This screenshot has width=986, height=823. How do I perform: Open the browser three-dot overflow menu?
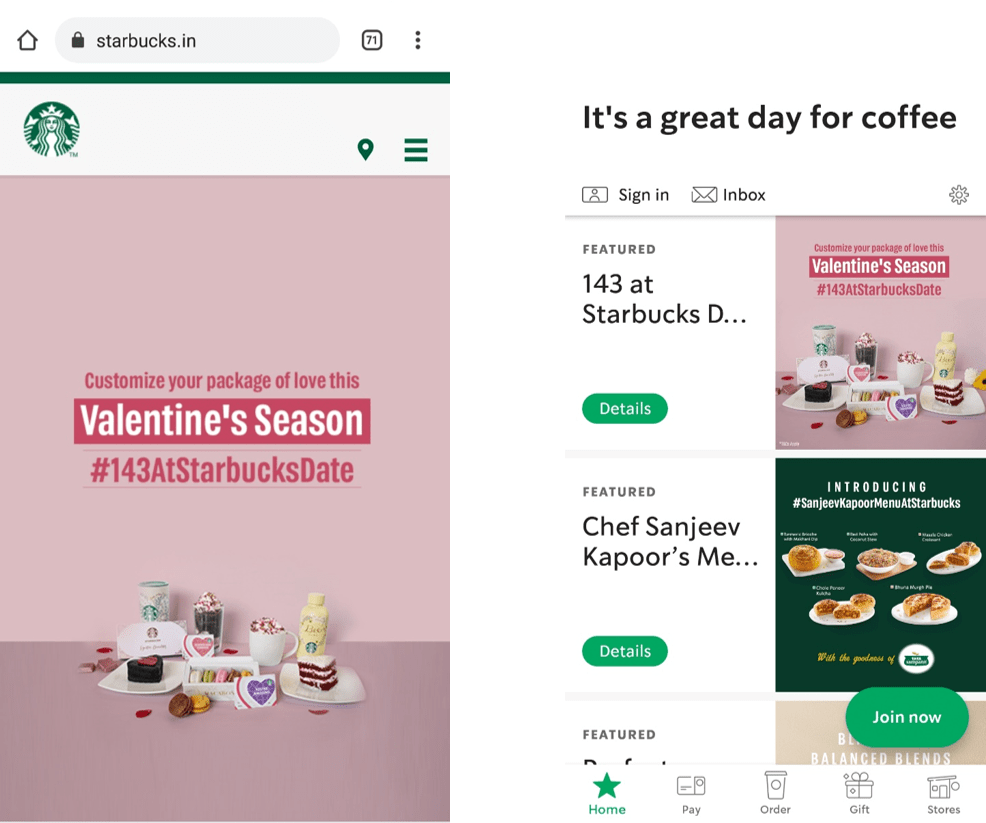pyautogui.click(x=418, y=40)
